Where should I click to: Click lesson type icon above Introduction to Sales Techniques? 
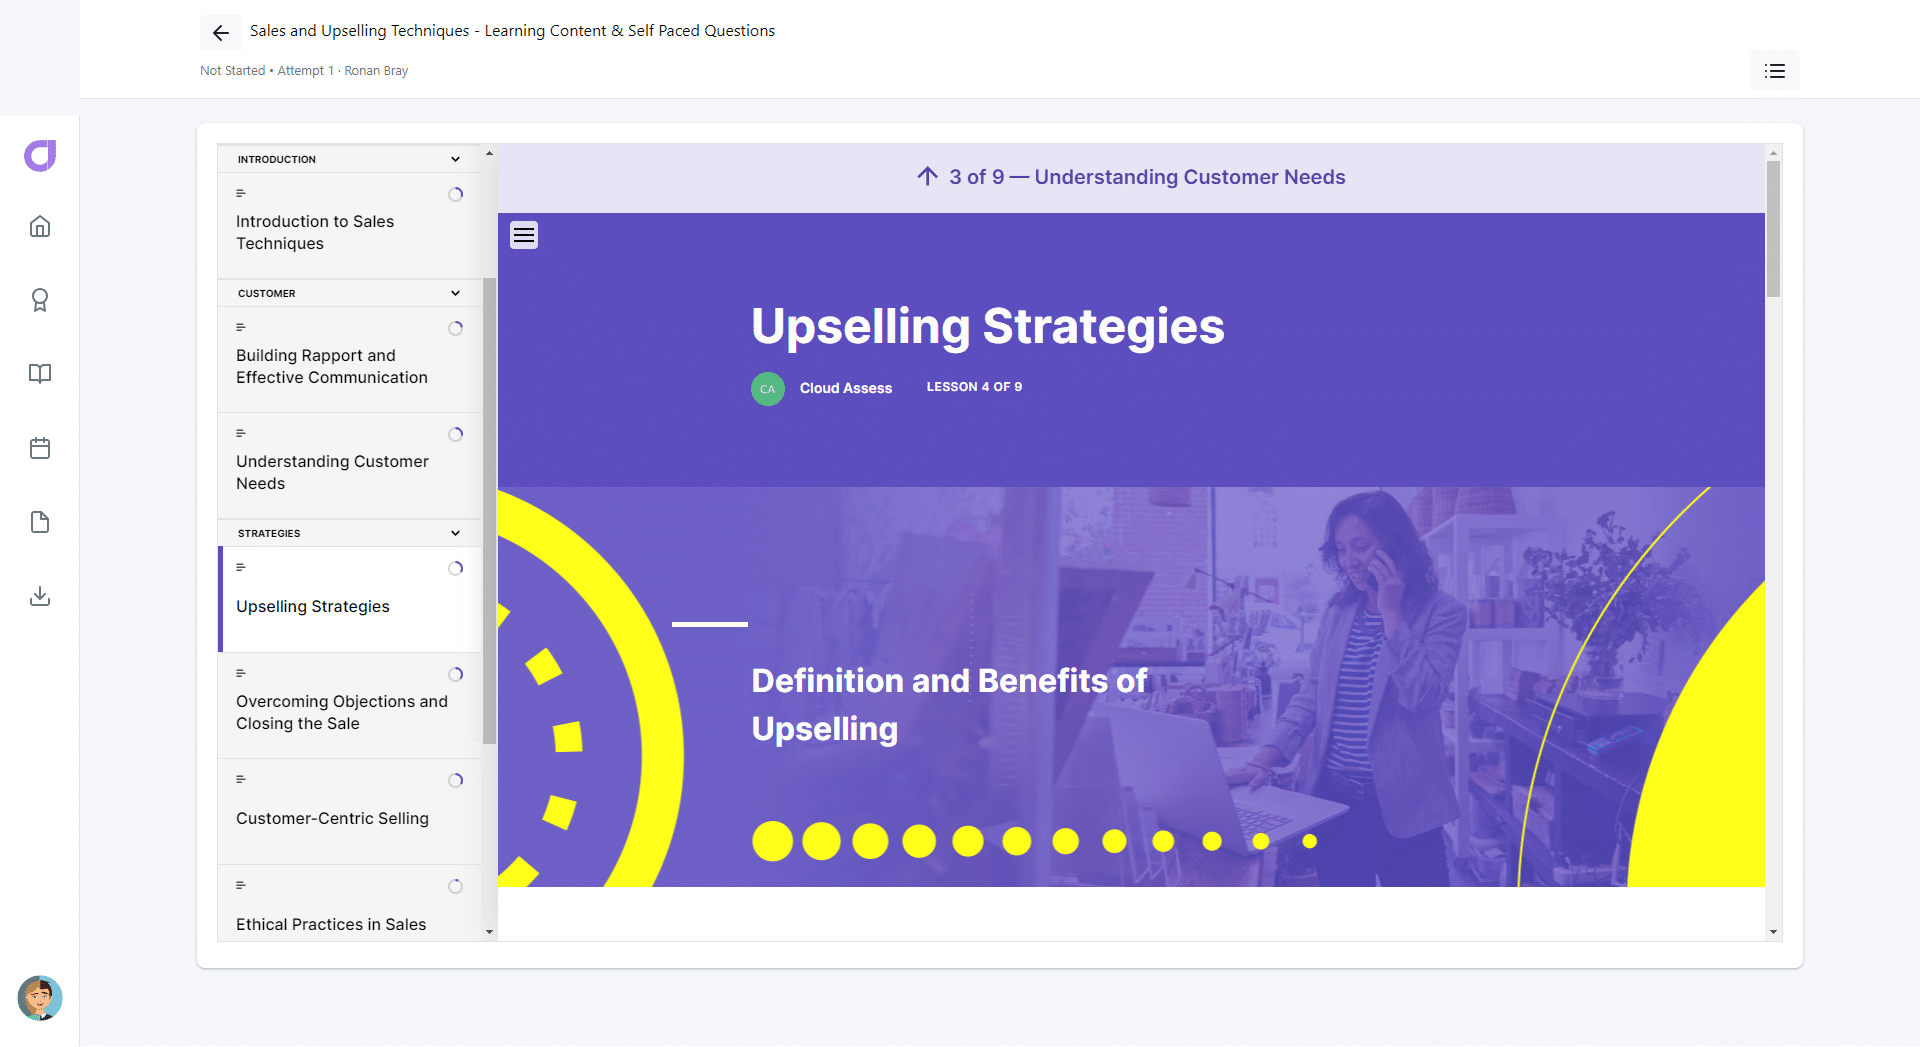[241, 193]
